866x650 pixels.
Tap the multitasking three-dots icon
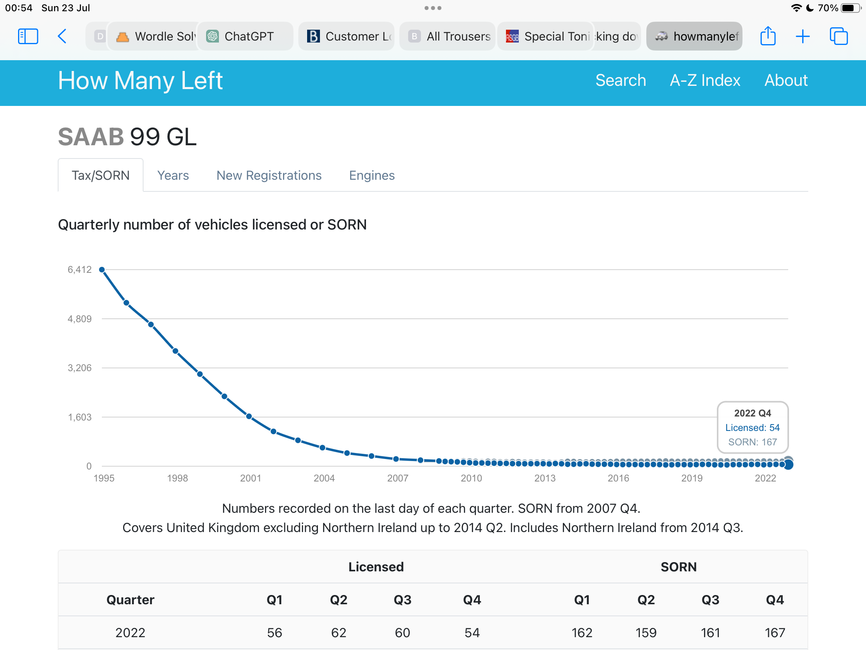[x=433, y=8]
